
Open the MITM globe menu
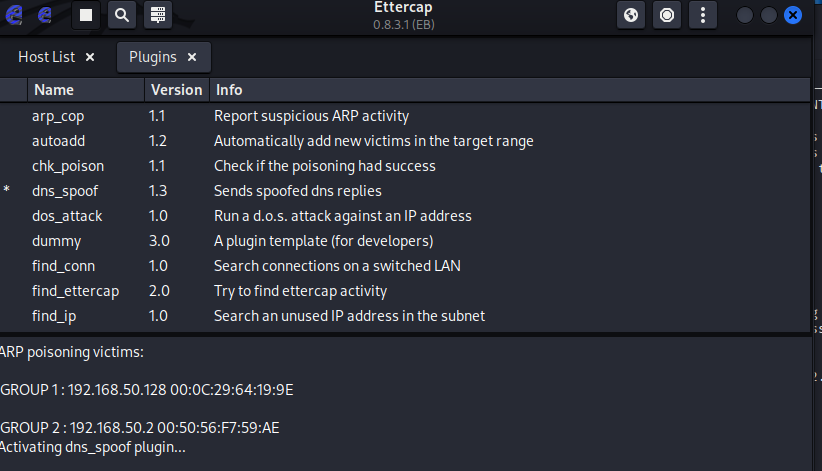pyautogui.click(x=630, y=15)
